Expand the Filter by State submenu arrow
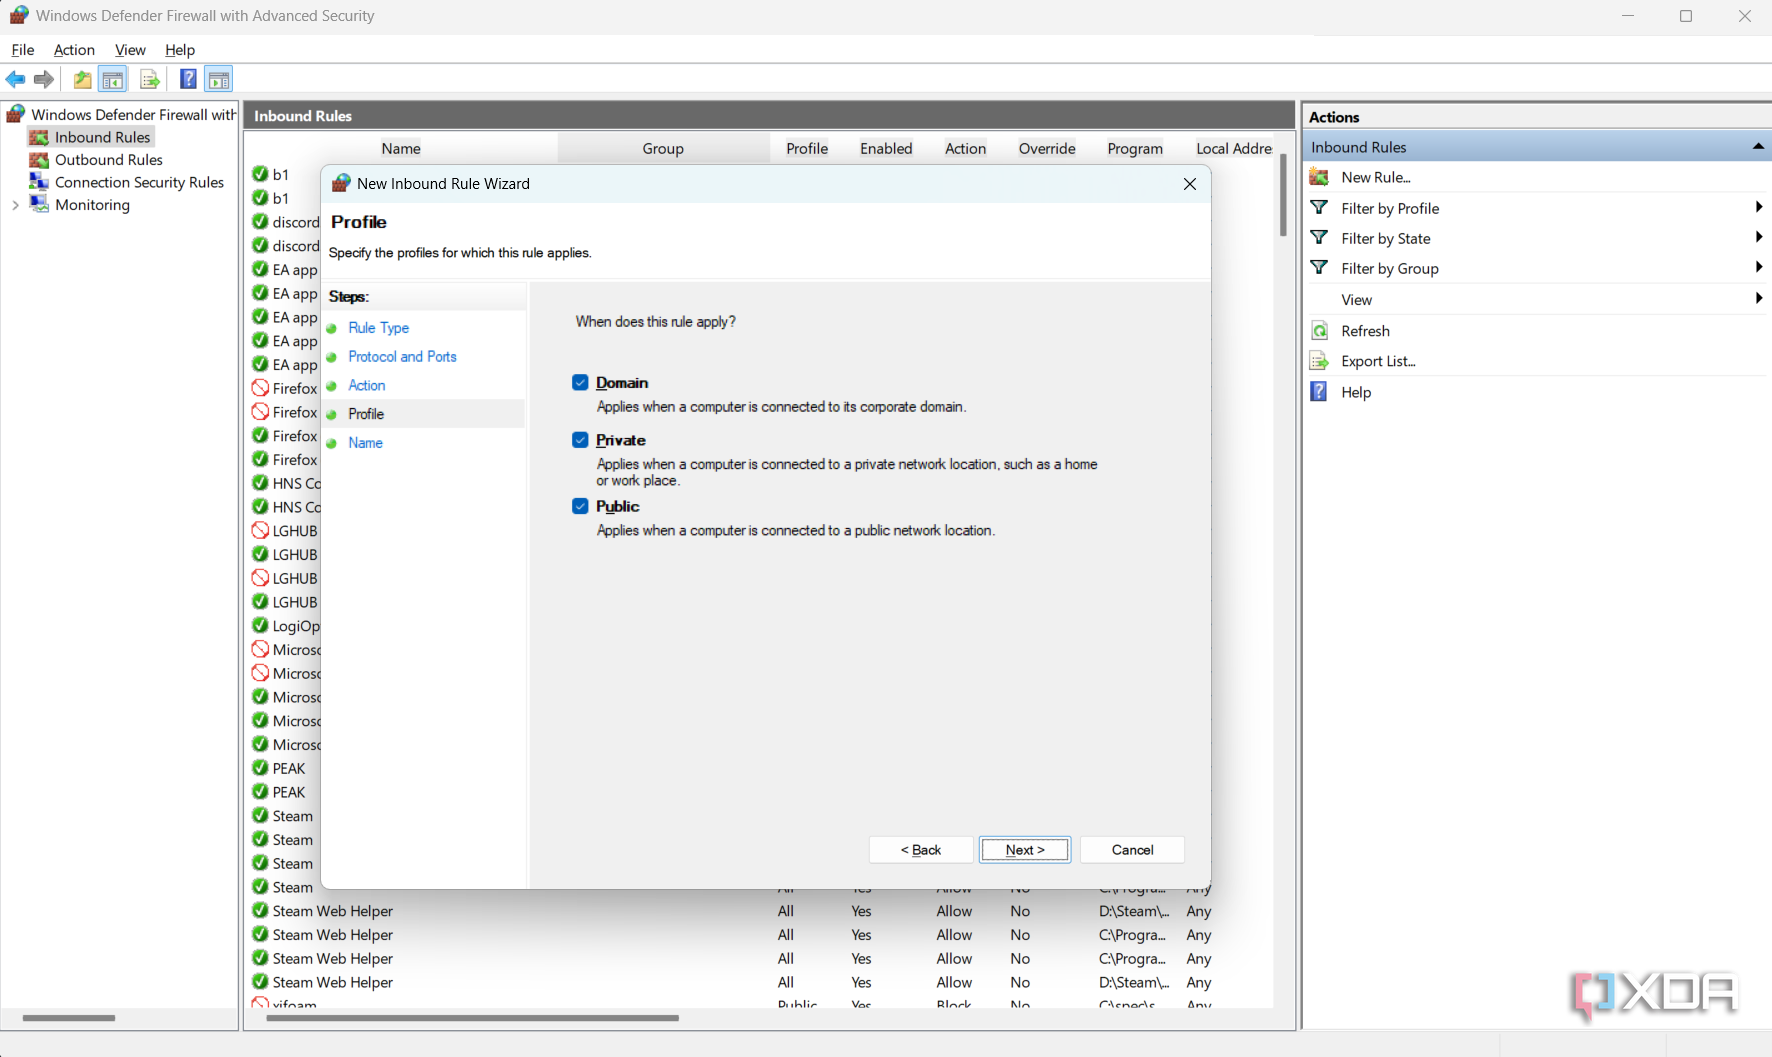Image resolution: width=1772 pixels, height=1057 pixels. click(1758, 238)
